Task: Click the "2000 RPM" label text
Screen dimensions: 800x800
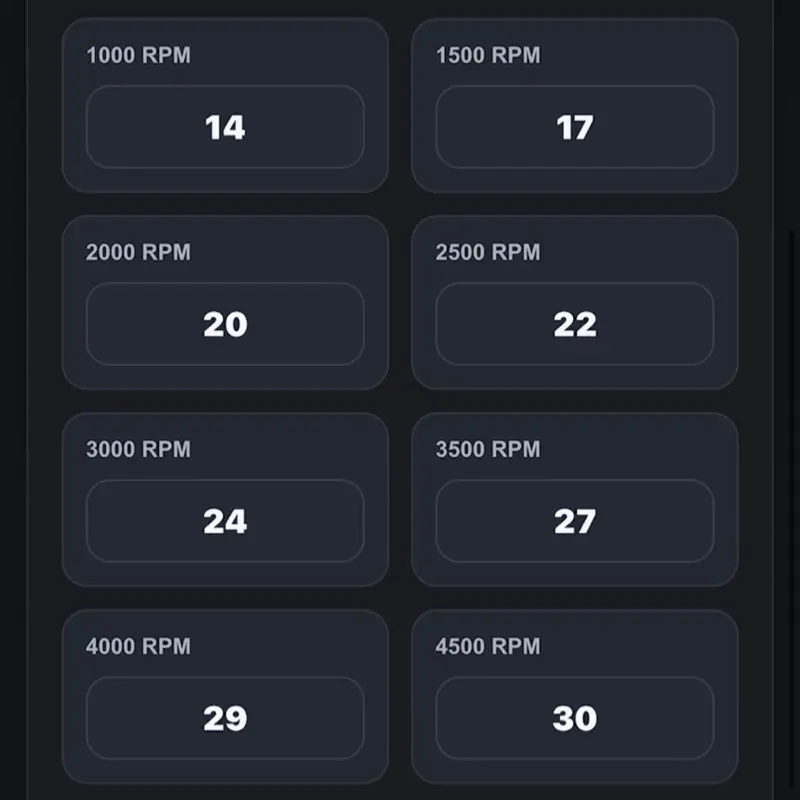Action: click(x=138, y=252)
